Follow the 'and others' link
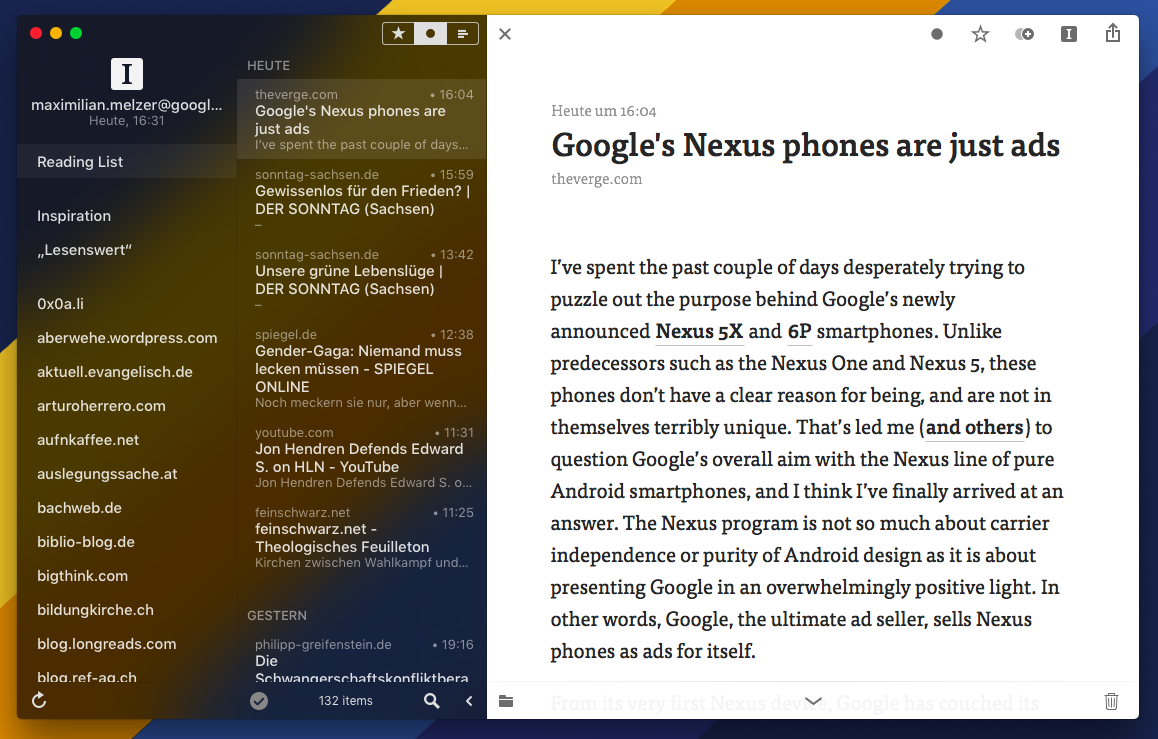1158x739 pixels. pyautogui.click(x=974, y=427)
